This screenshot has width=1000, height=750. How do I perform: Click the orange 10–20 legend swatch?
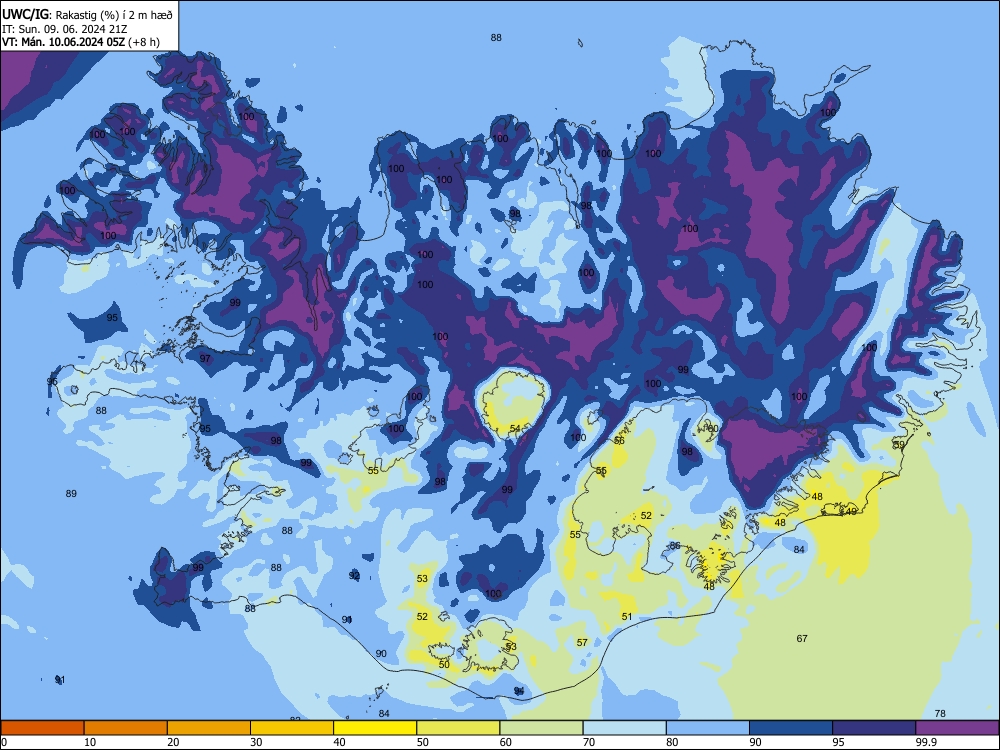[126, 728]
